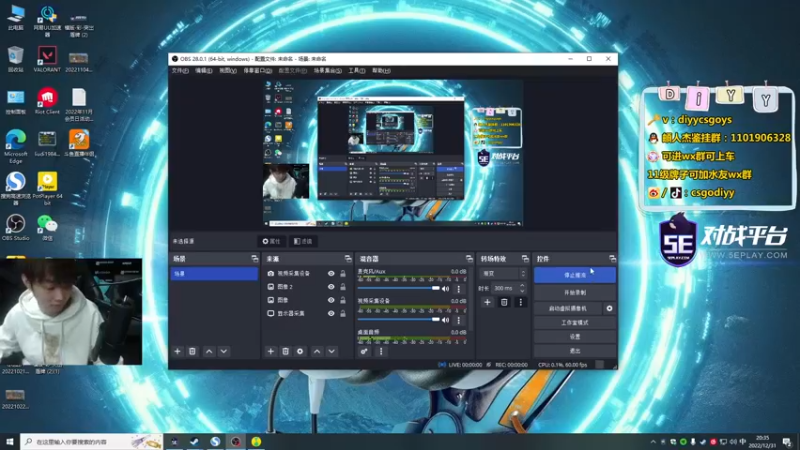Viewport: 800px width, 450px height.
Task: Open 设置 settings in the Controls panel
Action: tap(575, 337)
